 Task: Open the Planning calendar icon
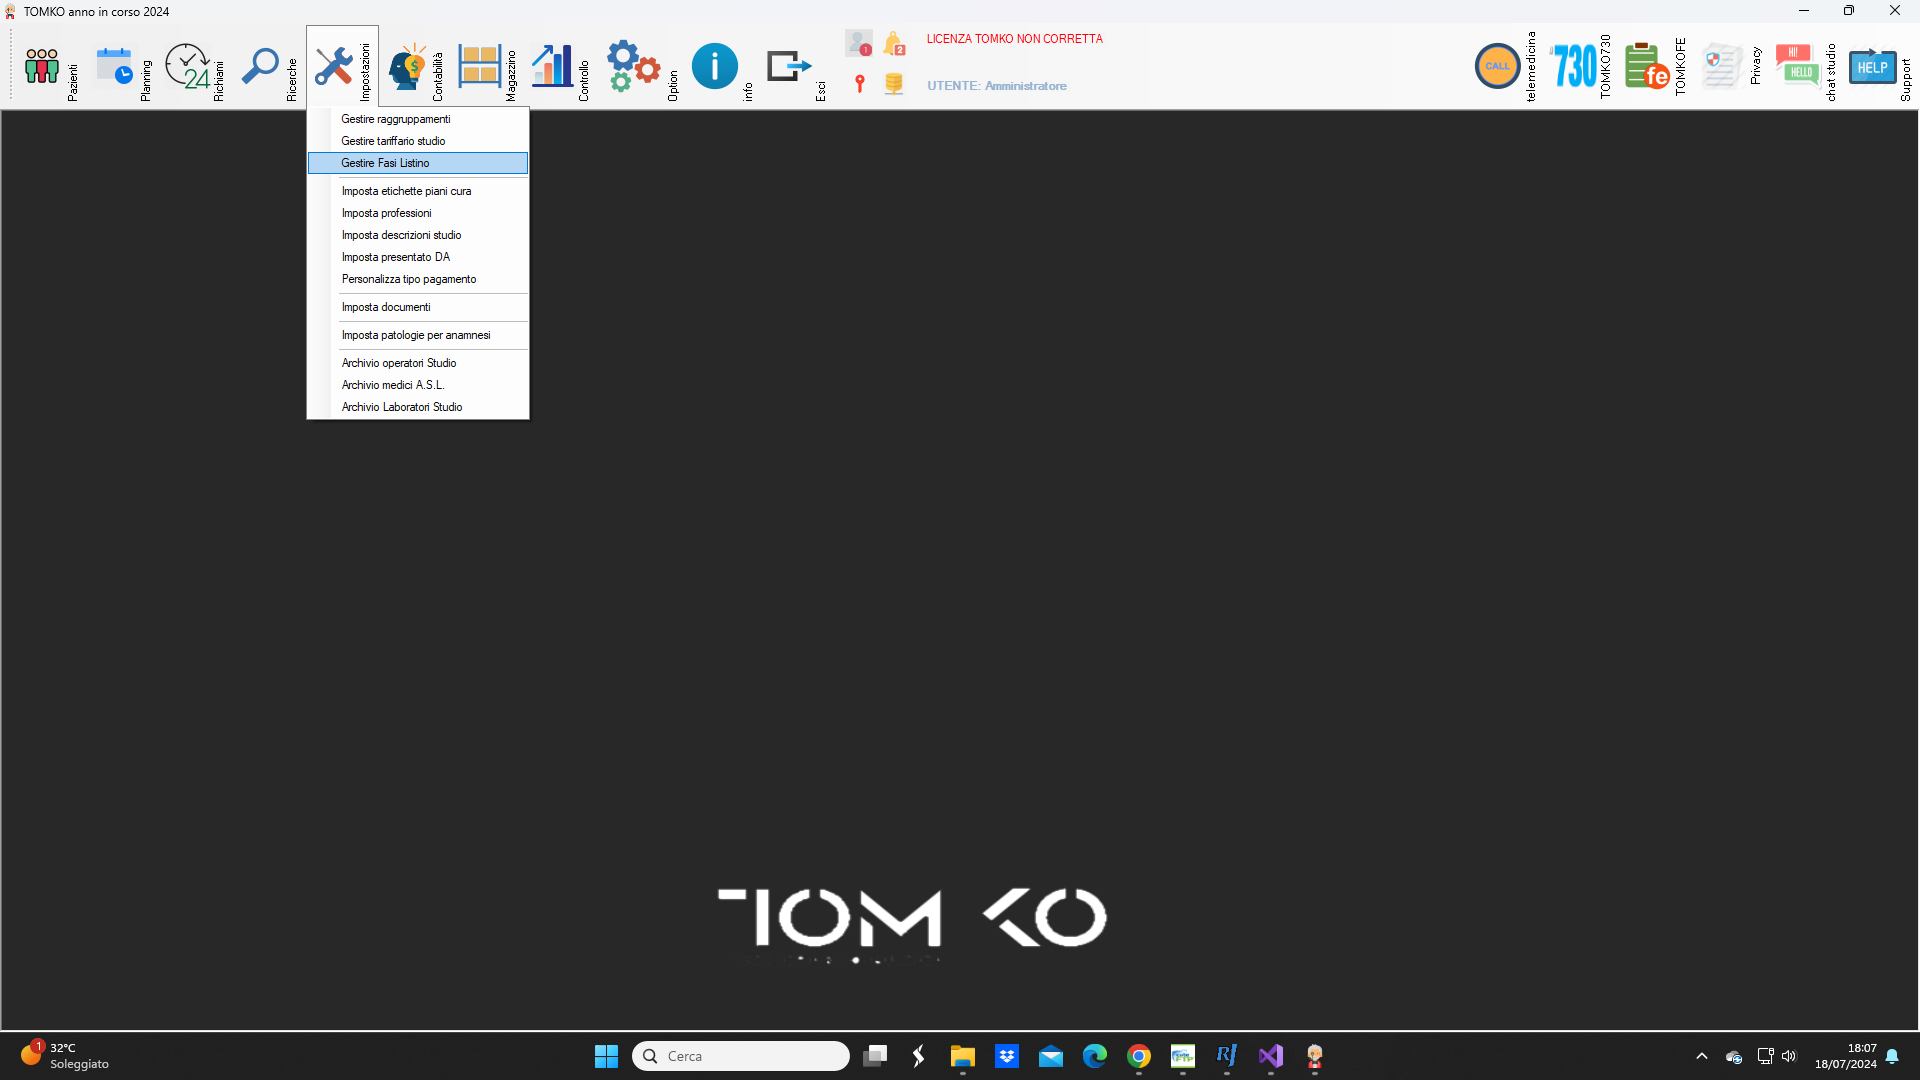coord(114,66)
